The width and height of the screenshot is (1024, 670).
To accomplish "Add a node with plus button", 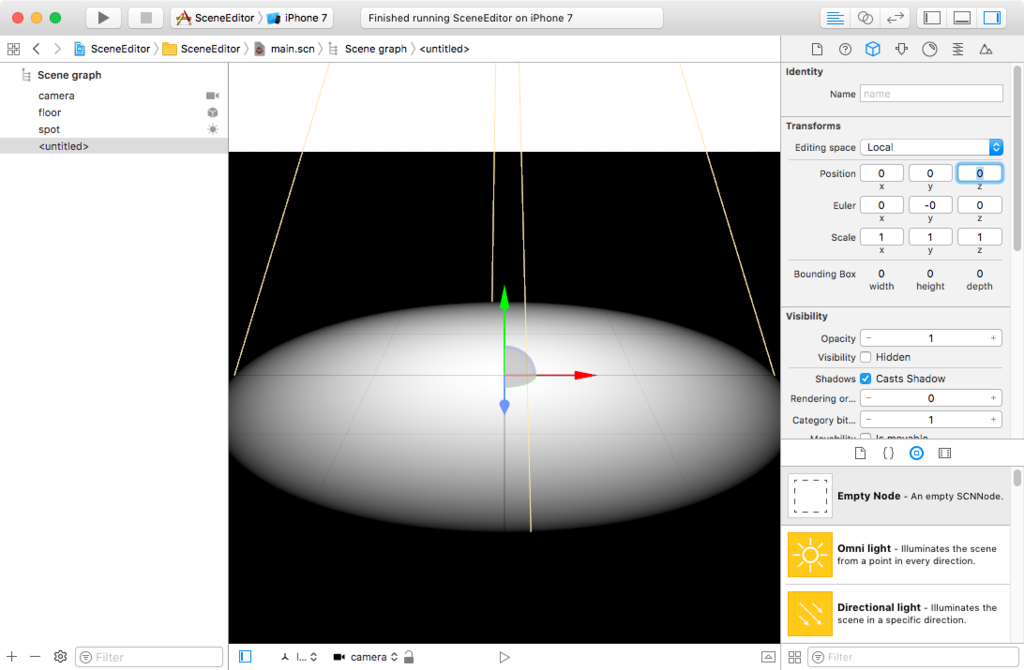I will tap(12, 657).
